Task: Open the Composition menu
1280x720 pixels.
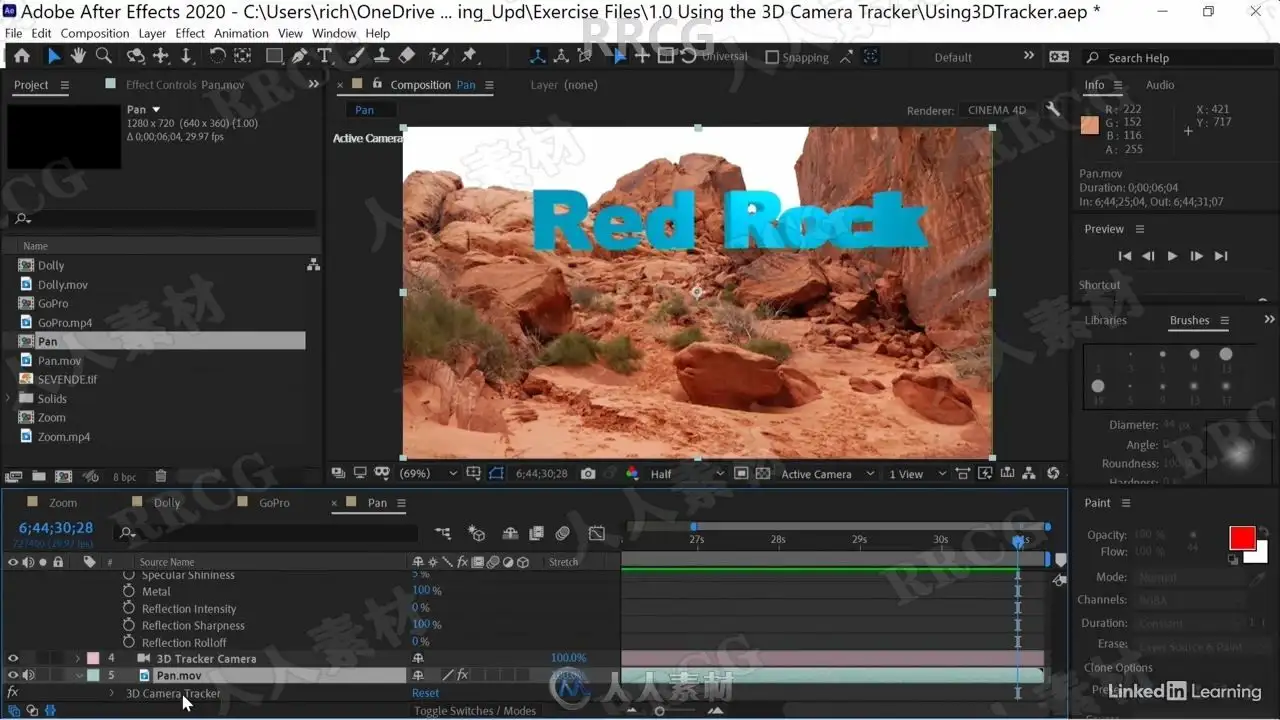Action: tap(95, 33)
